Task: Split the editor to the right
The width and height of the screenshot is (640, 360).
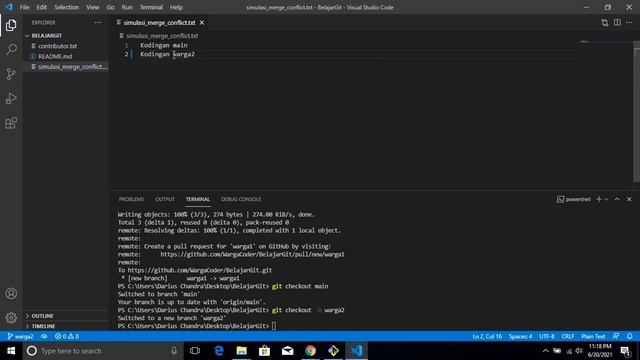Action: click(x=617, y=22)
